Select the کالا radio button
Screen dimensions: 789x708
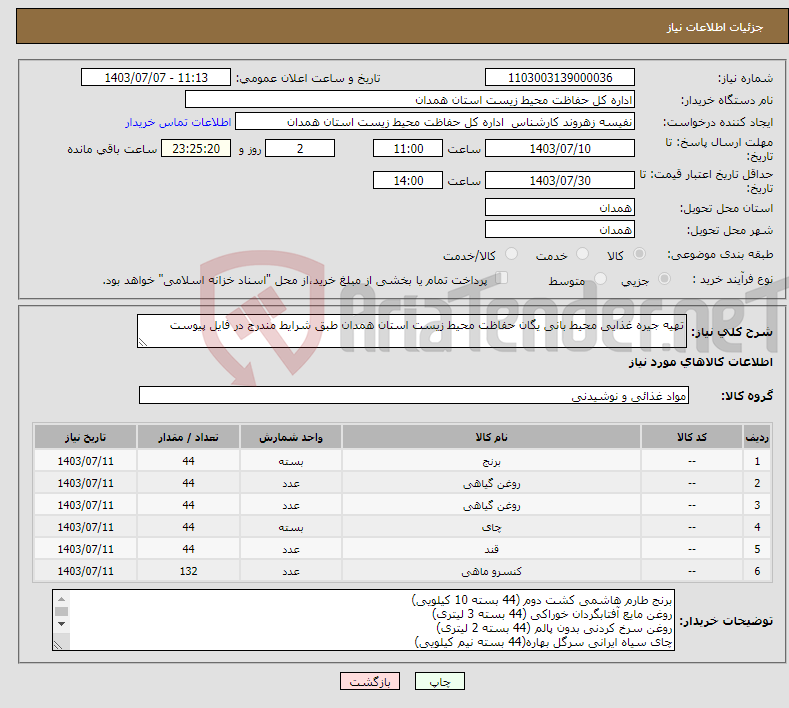[639, 254]
